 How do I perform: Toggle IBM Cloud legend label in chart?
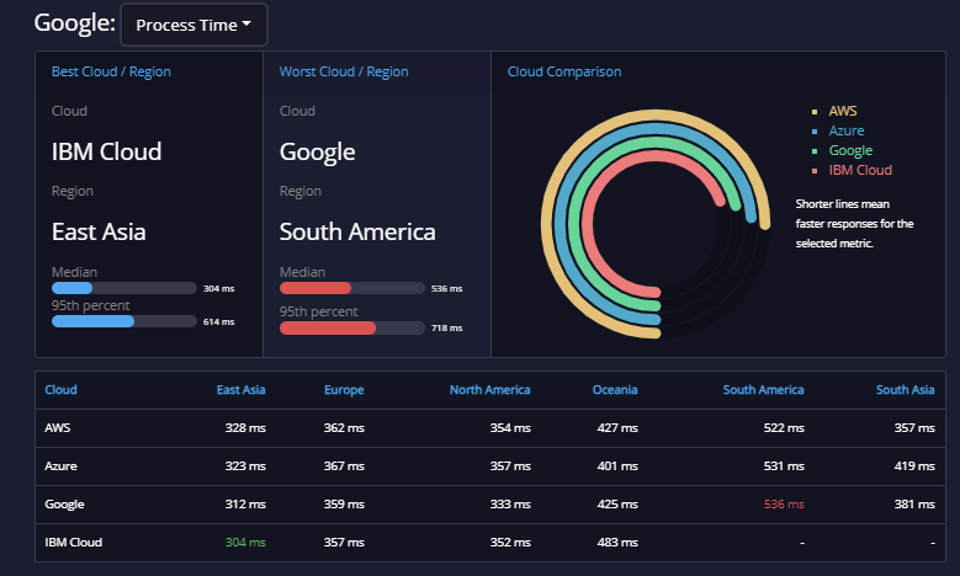tap(860, 170)
